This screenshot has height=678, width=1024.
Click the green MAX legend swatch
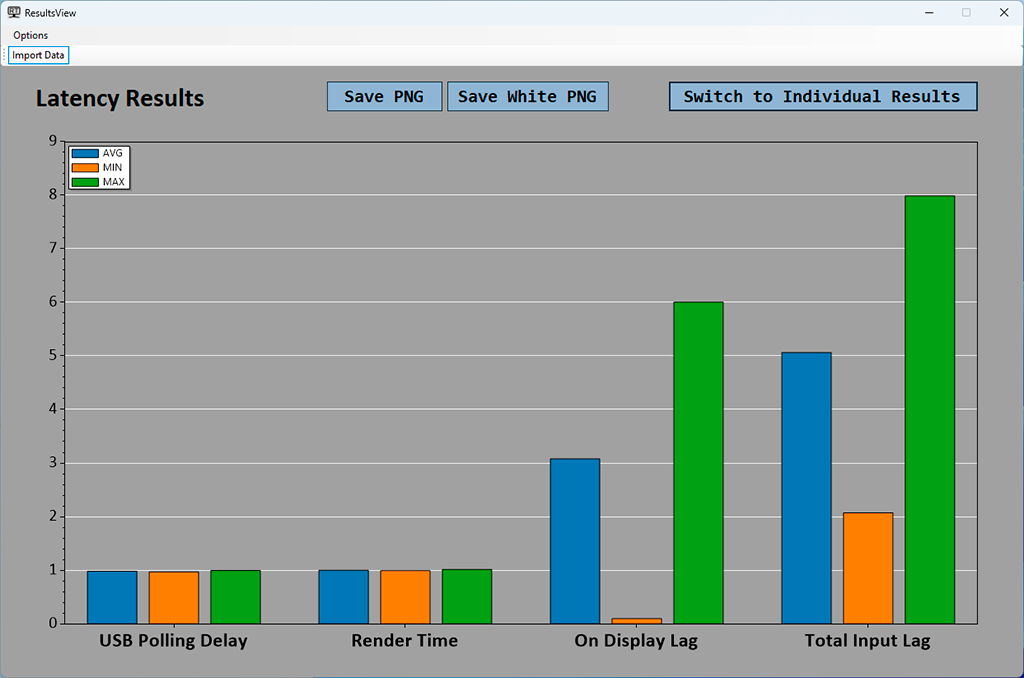[85, 182]
